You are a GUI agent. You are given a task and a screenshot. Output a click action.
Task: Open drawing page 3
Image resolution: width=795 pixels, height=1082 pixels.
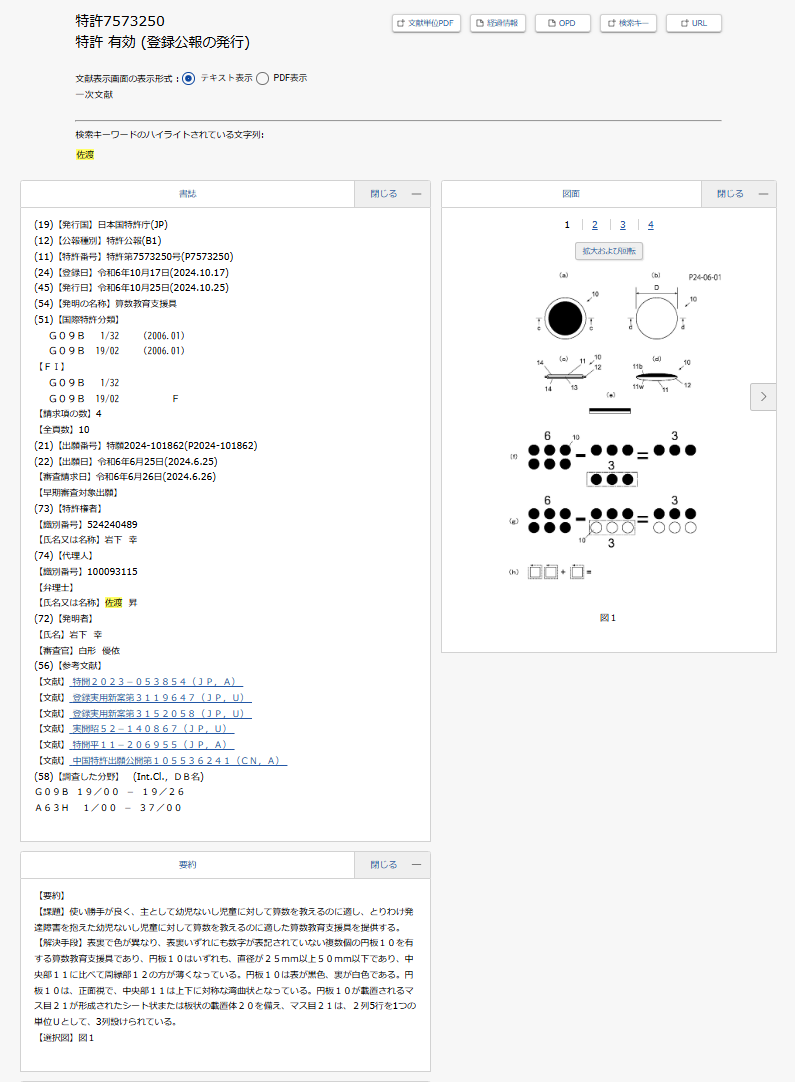tap(623, 225)
